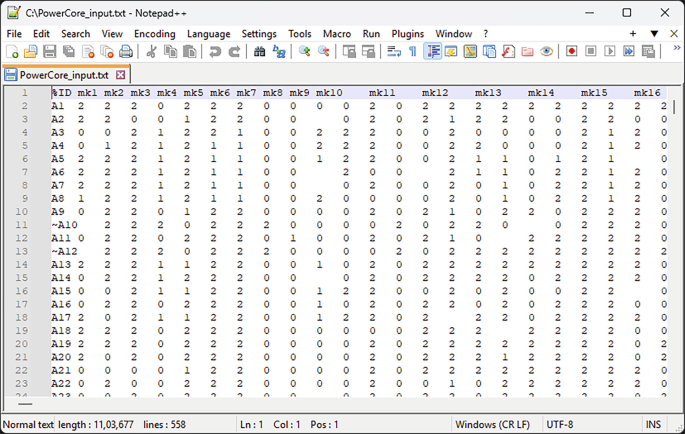Click the Play macro icon
This screenshot has height=434, width=685.
[610, 52]
